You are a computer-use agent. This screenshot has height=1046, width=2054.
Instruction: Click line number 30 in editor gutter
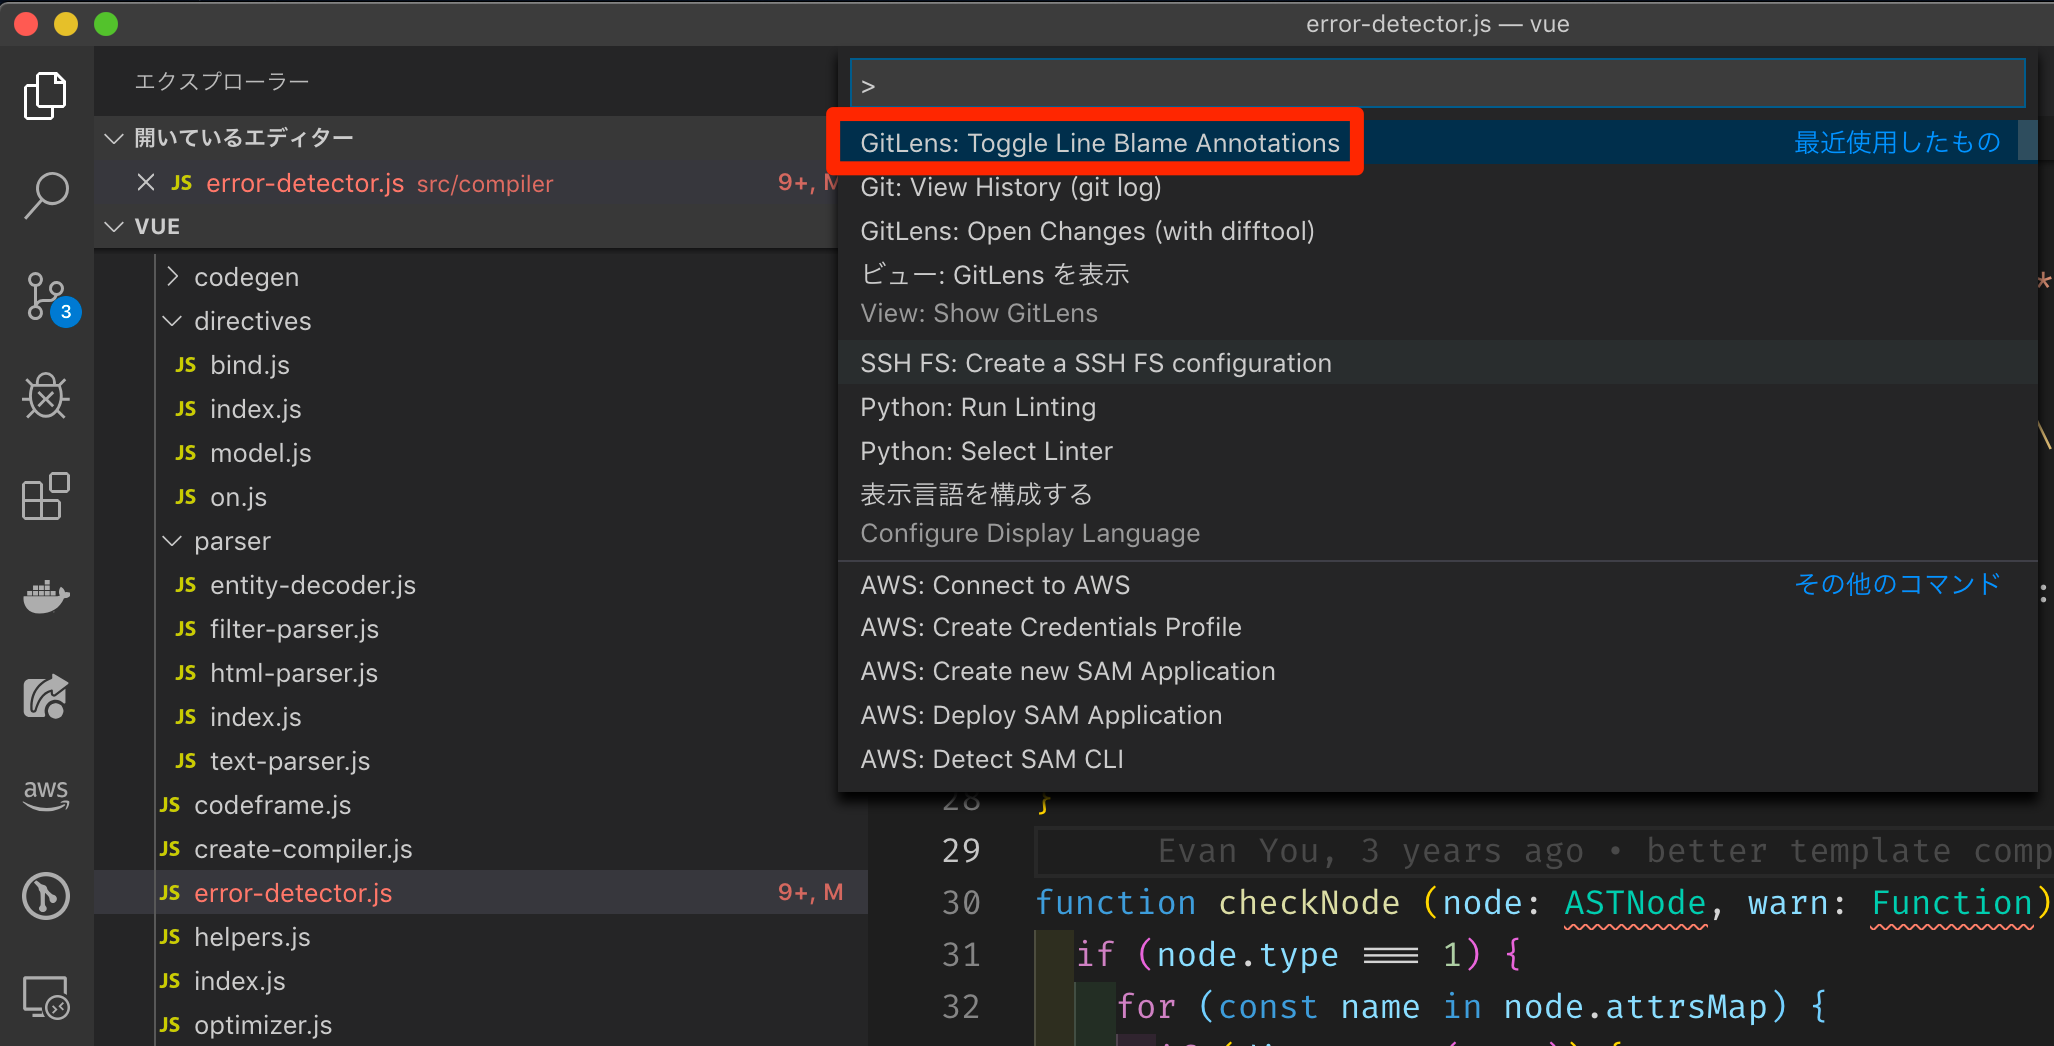(960, 903)
